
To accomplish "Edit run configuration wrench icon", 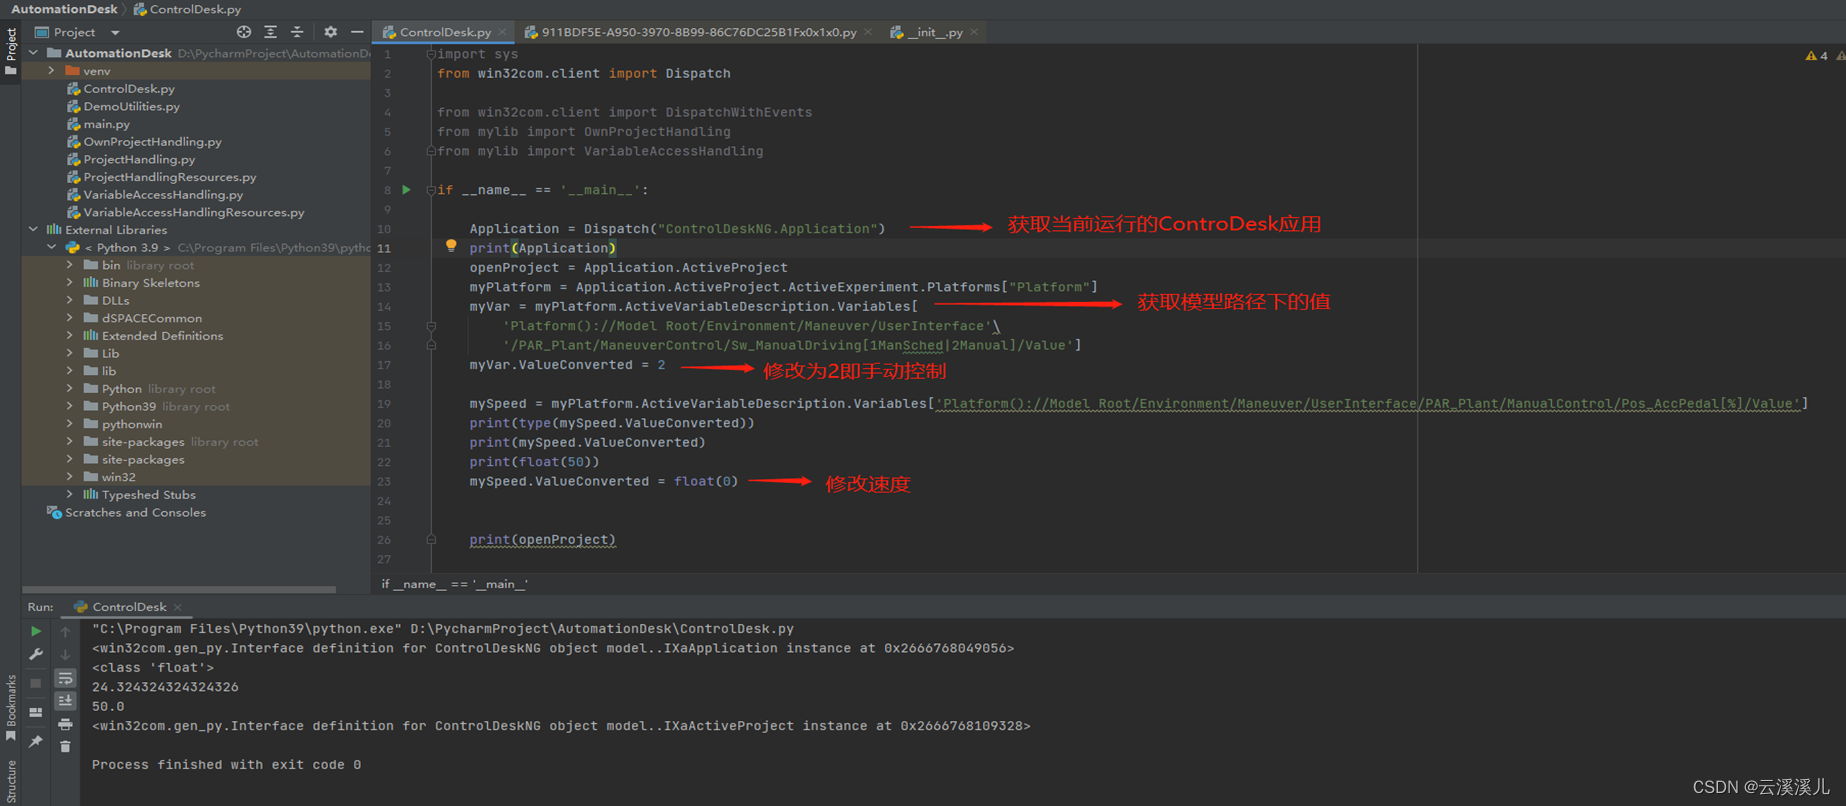I will (x=36, y=655).
